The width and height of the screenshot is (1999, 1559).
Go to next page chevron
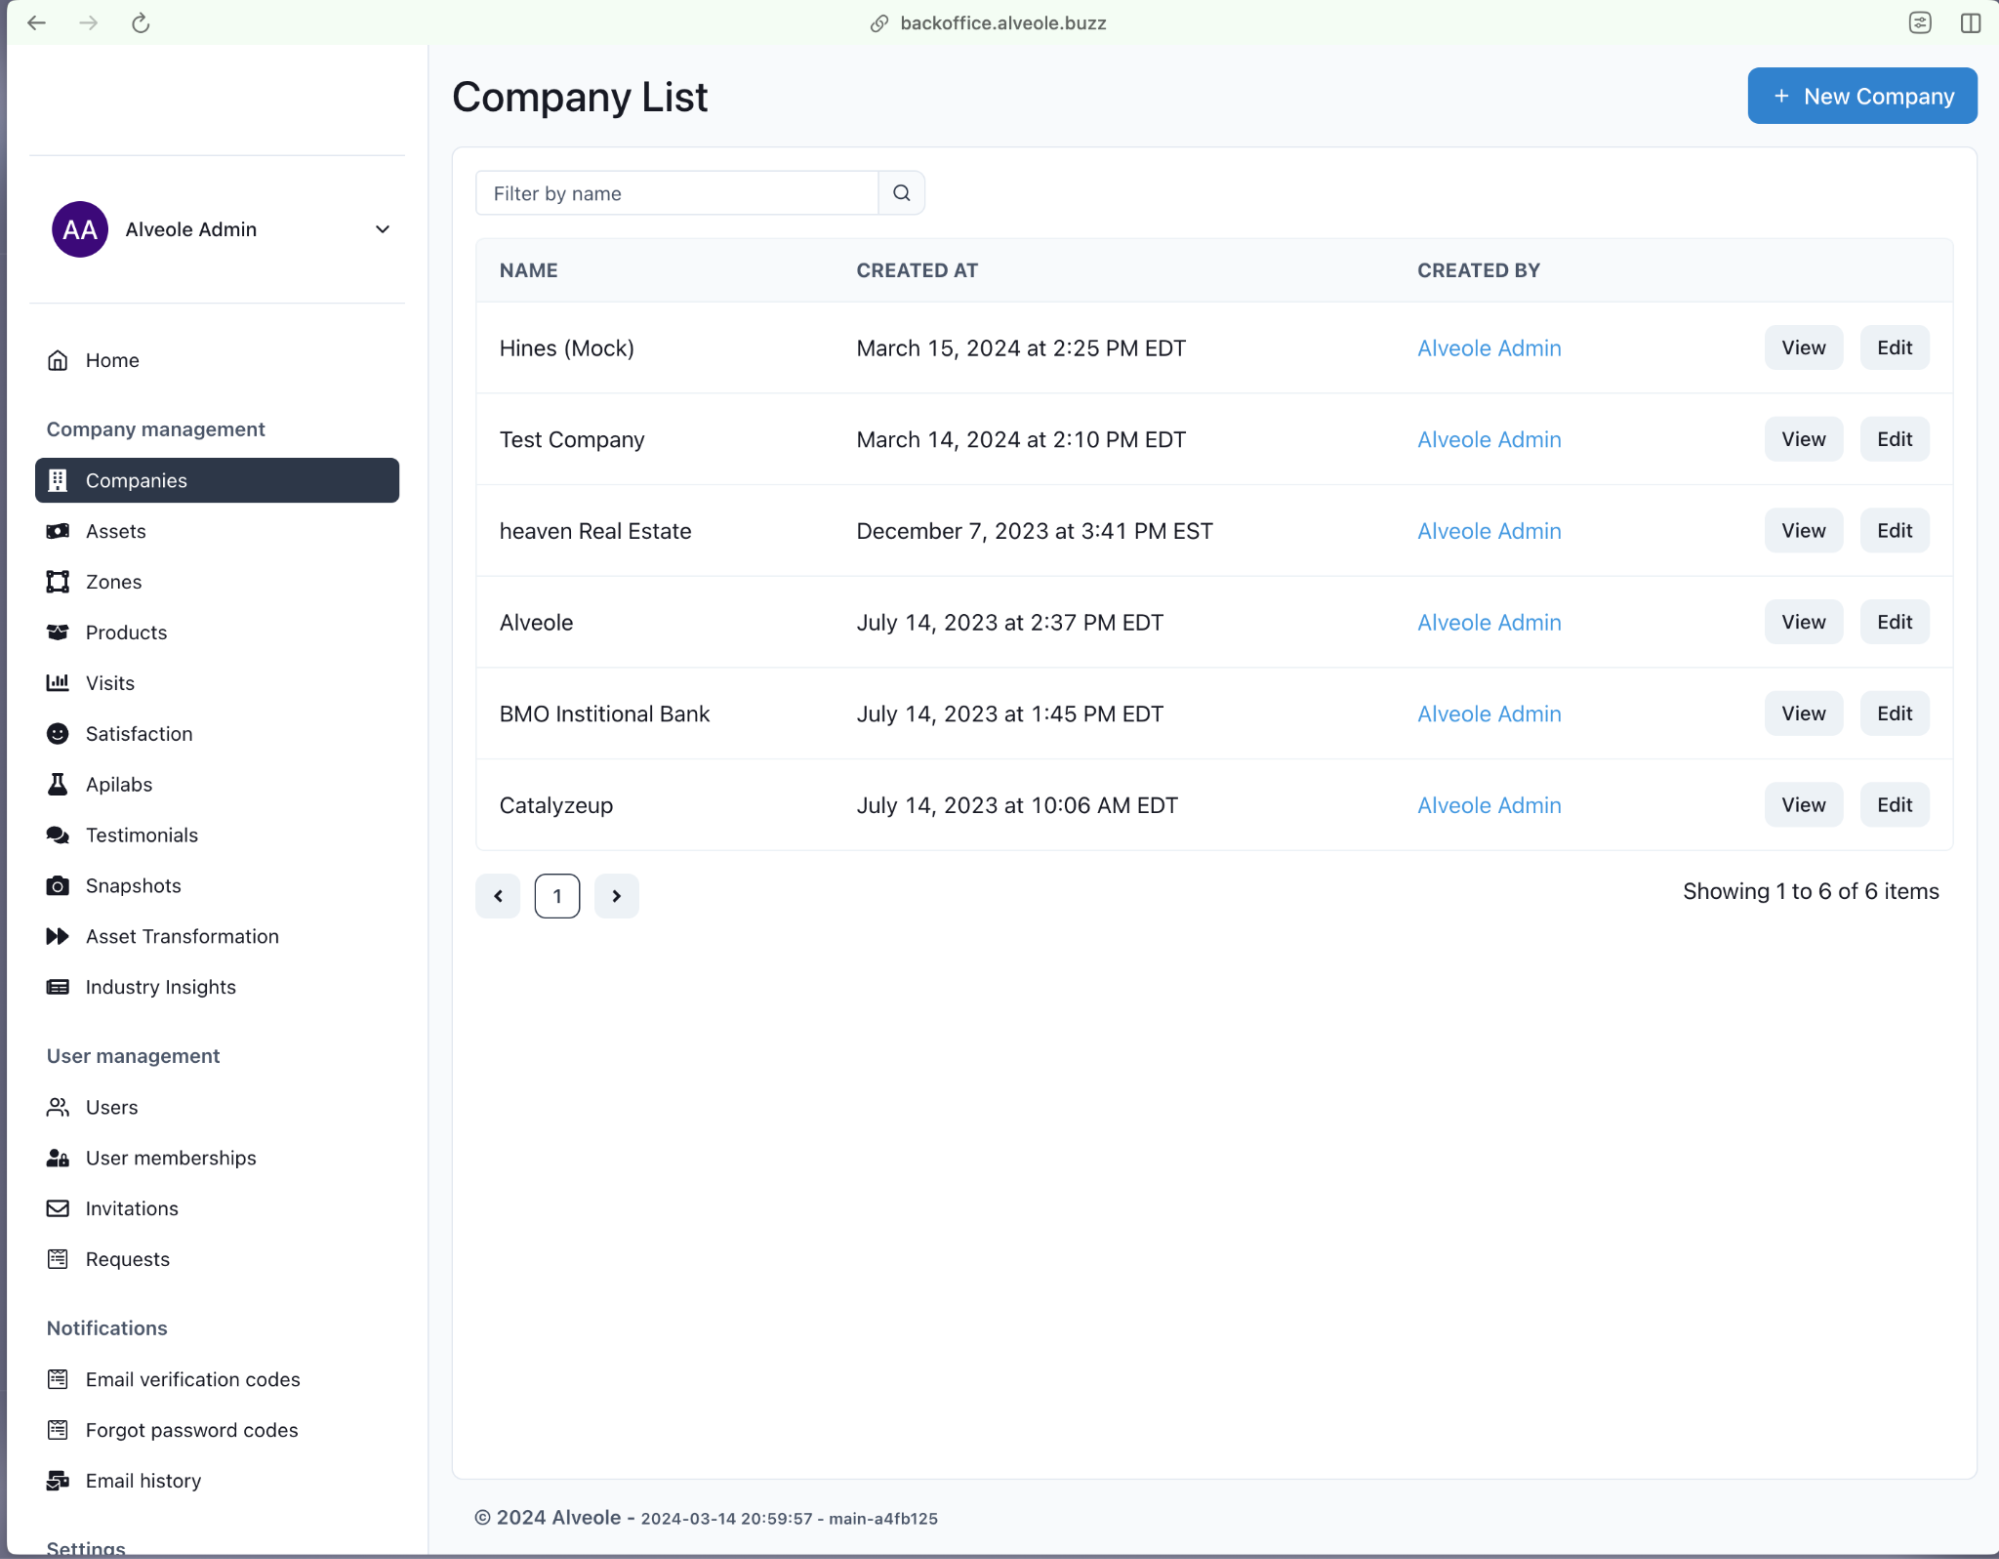(616, 896)
